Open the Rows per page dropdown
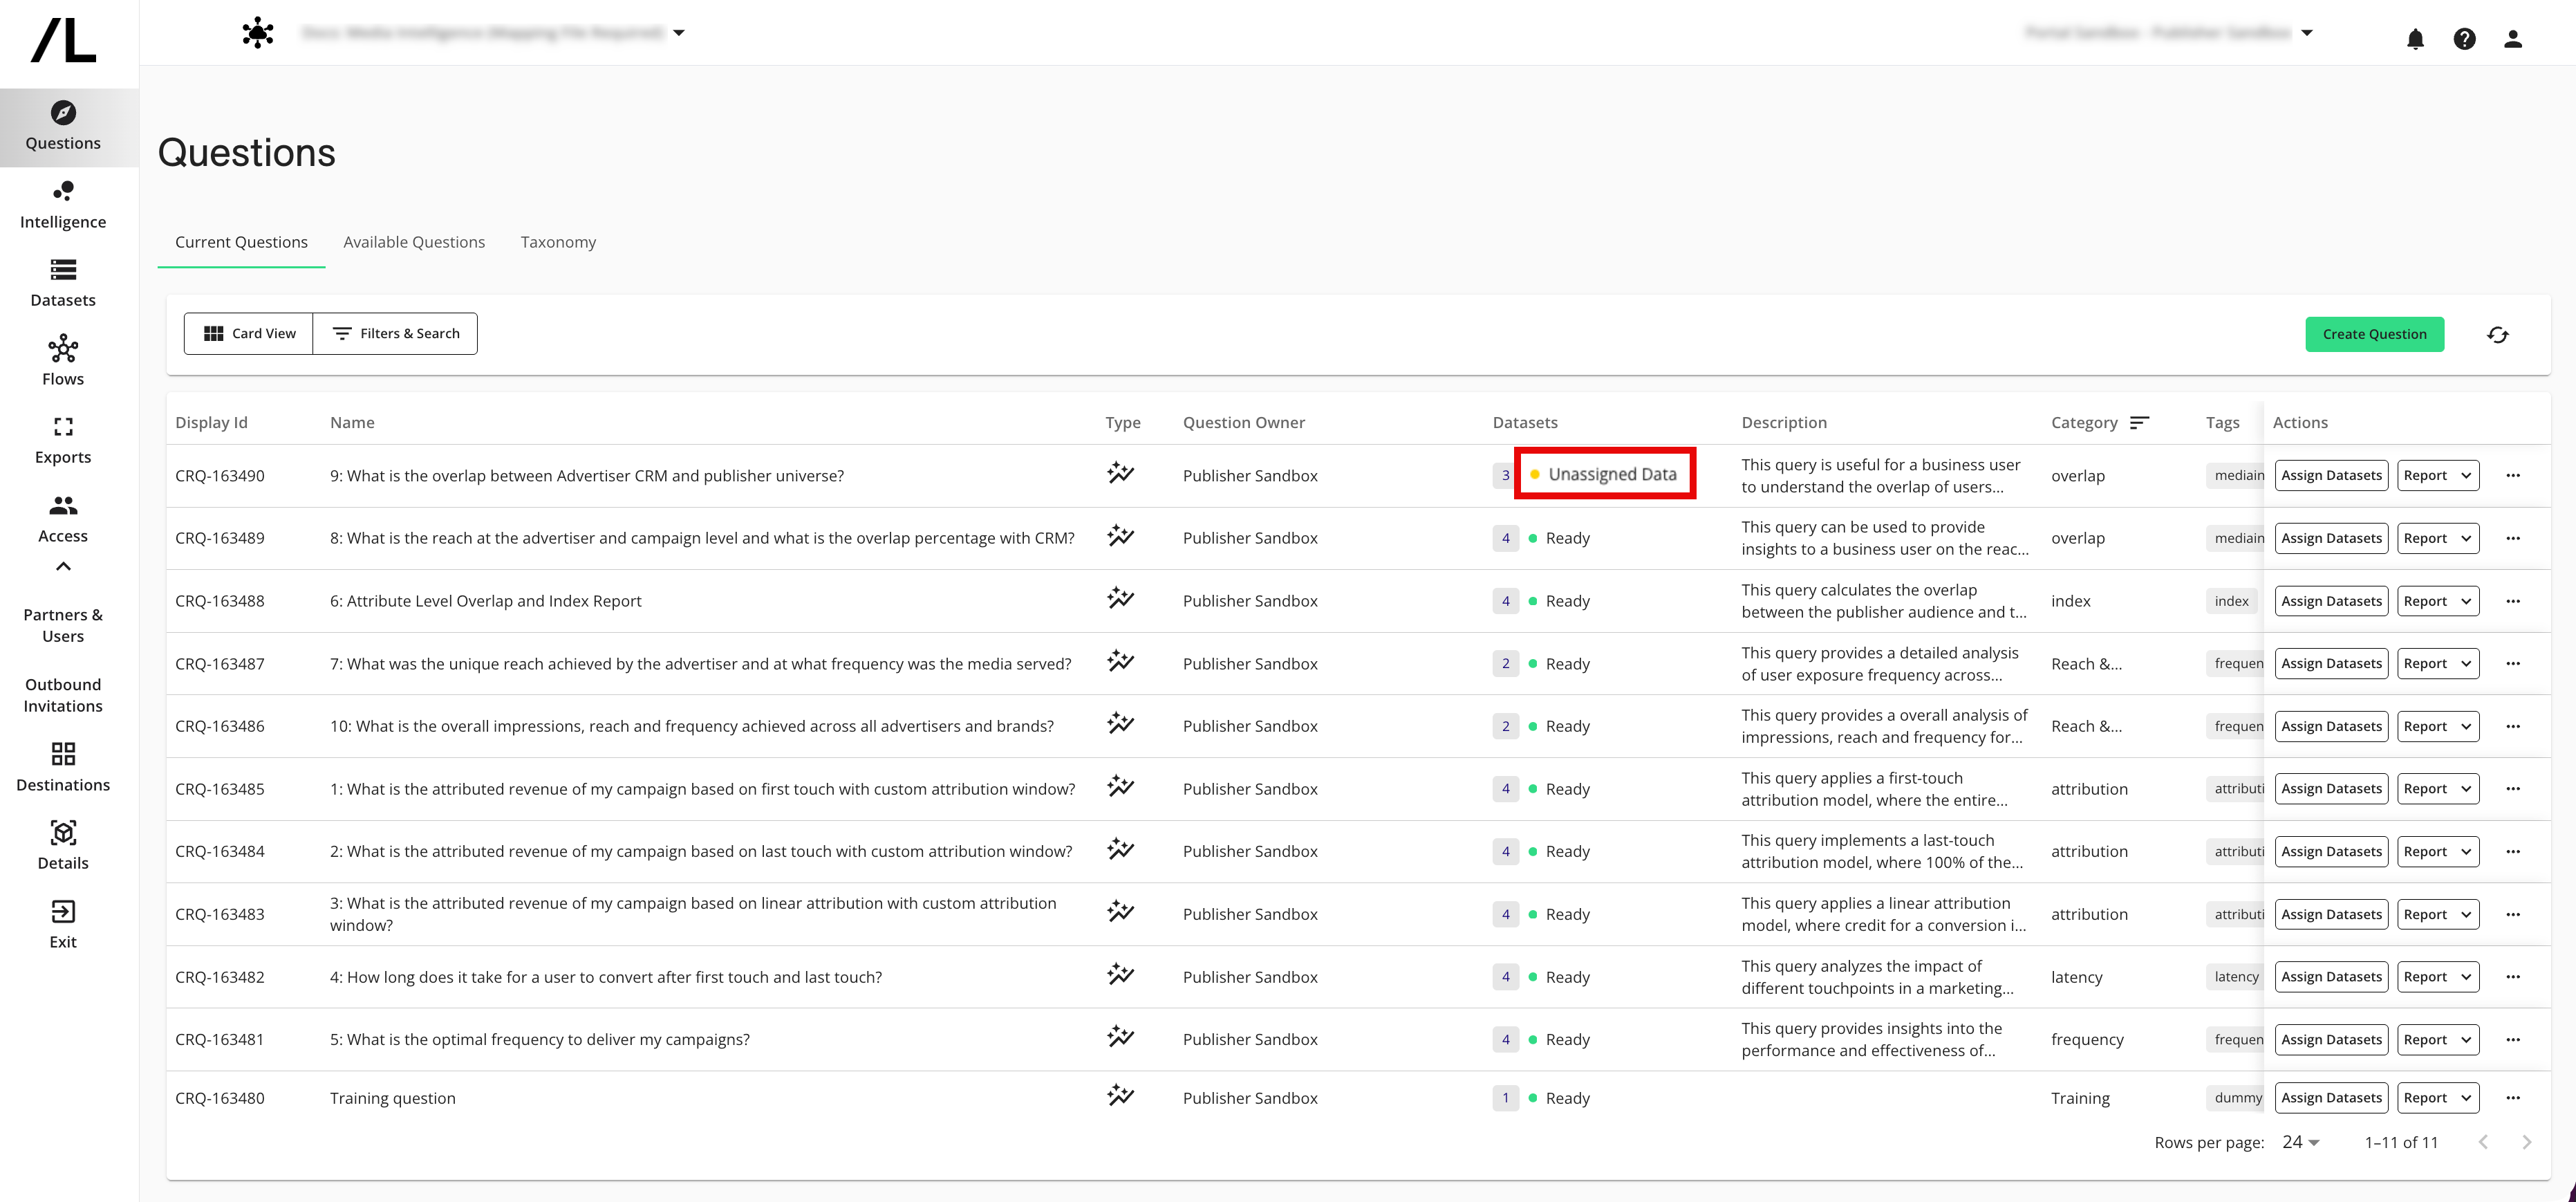Image resolution: width=2576 pixels, height=1202 pixels. [x=2300, y=1141]
